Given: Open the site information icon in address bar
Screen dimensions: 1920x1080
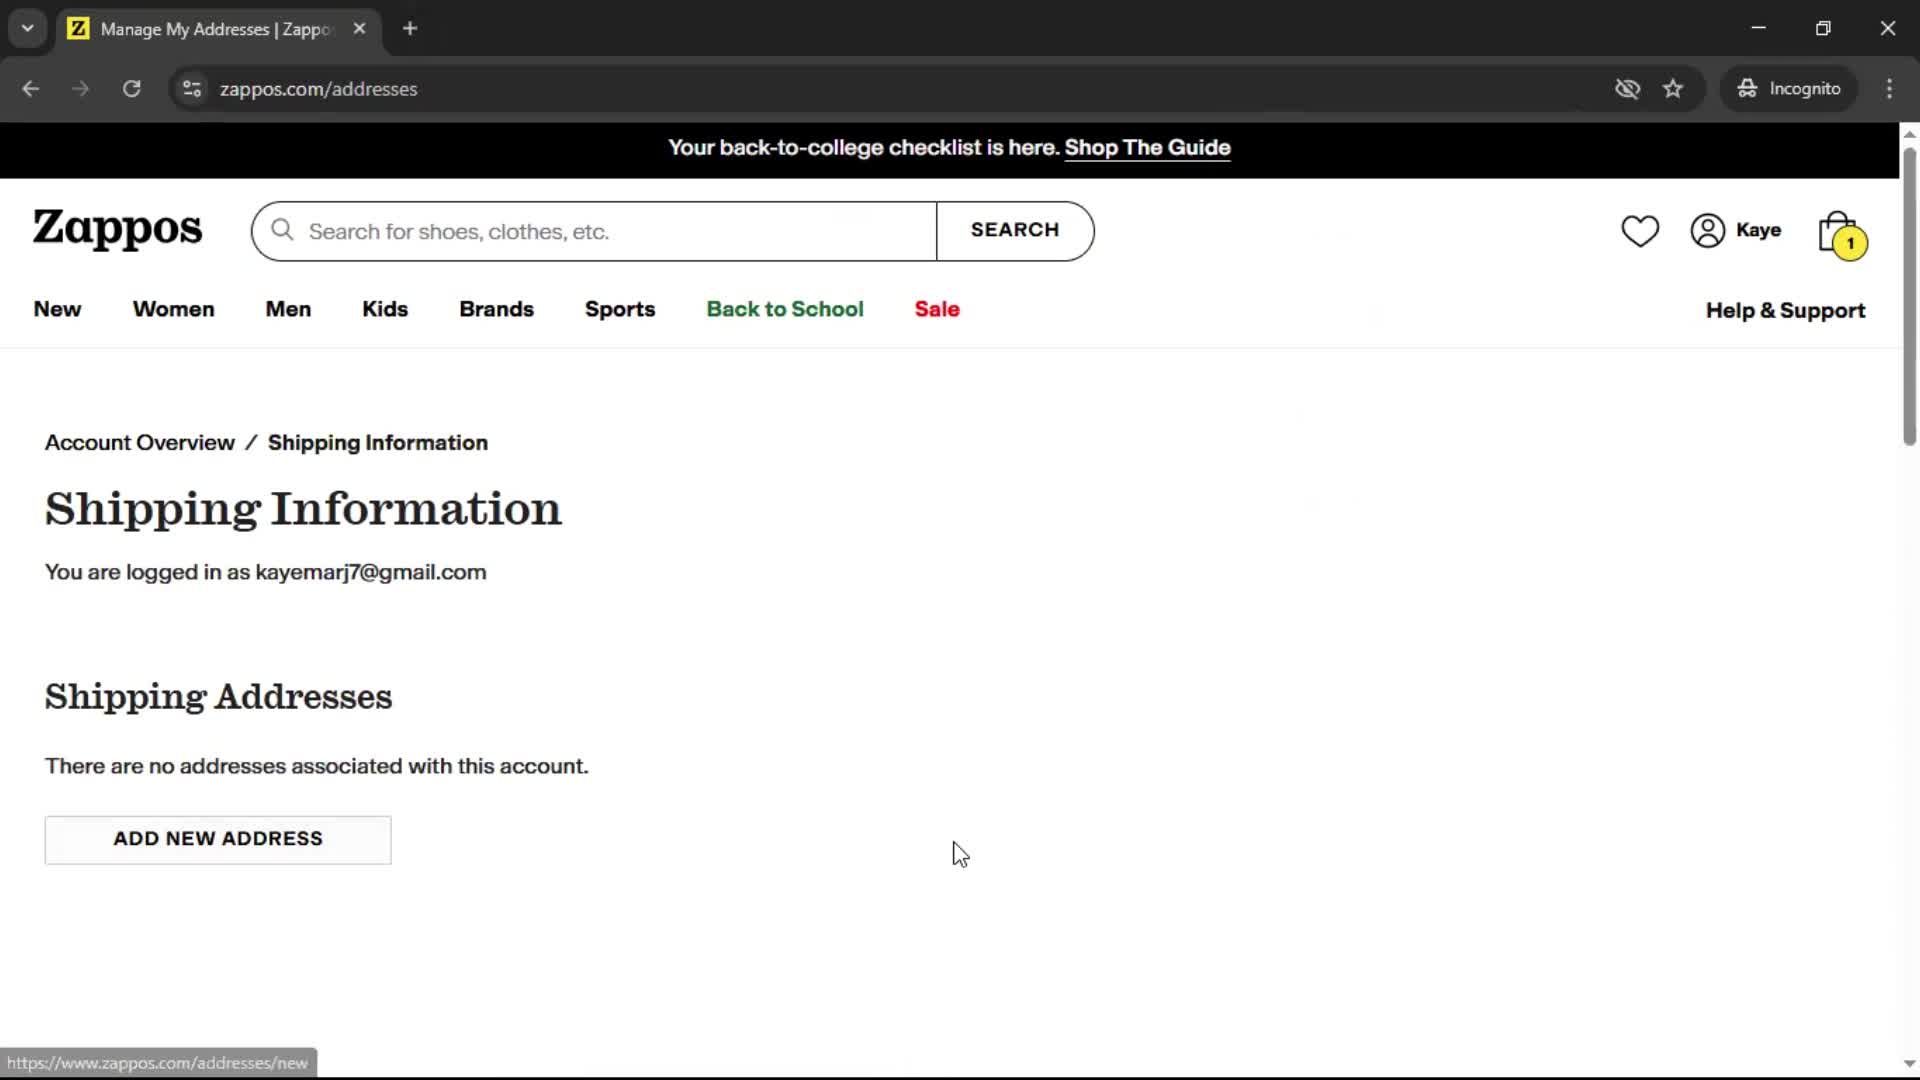Looking at the screenshot, I should (x=192, y=89).
